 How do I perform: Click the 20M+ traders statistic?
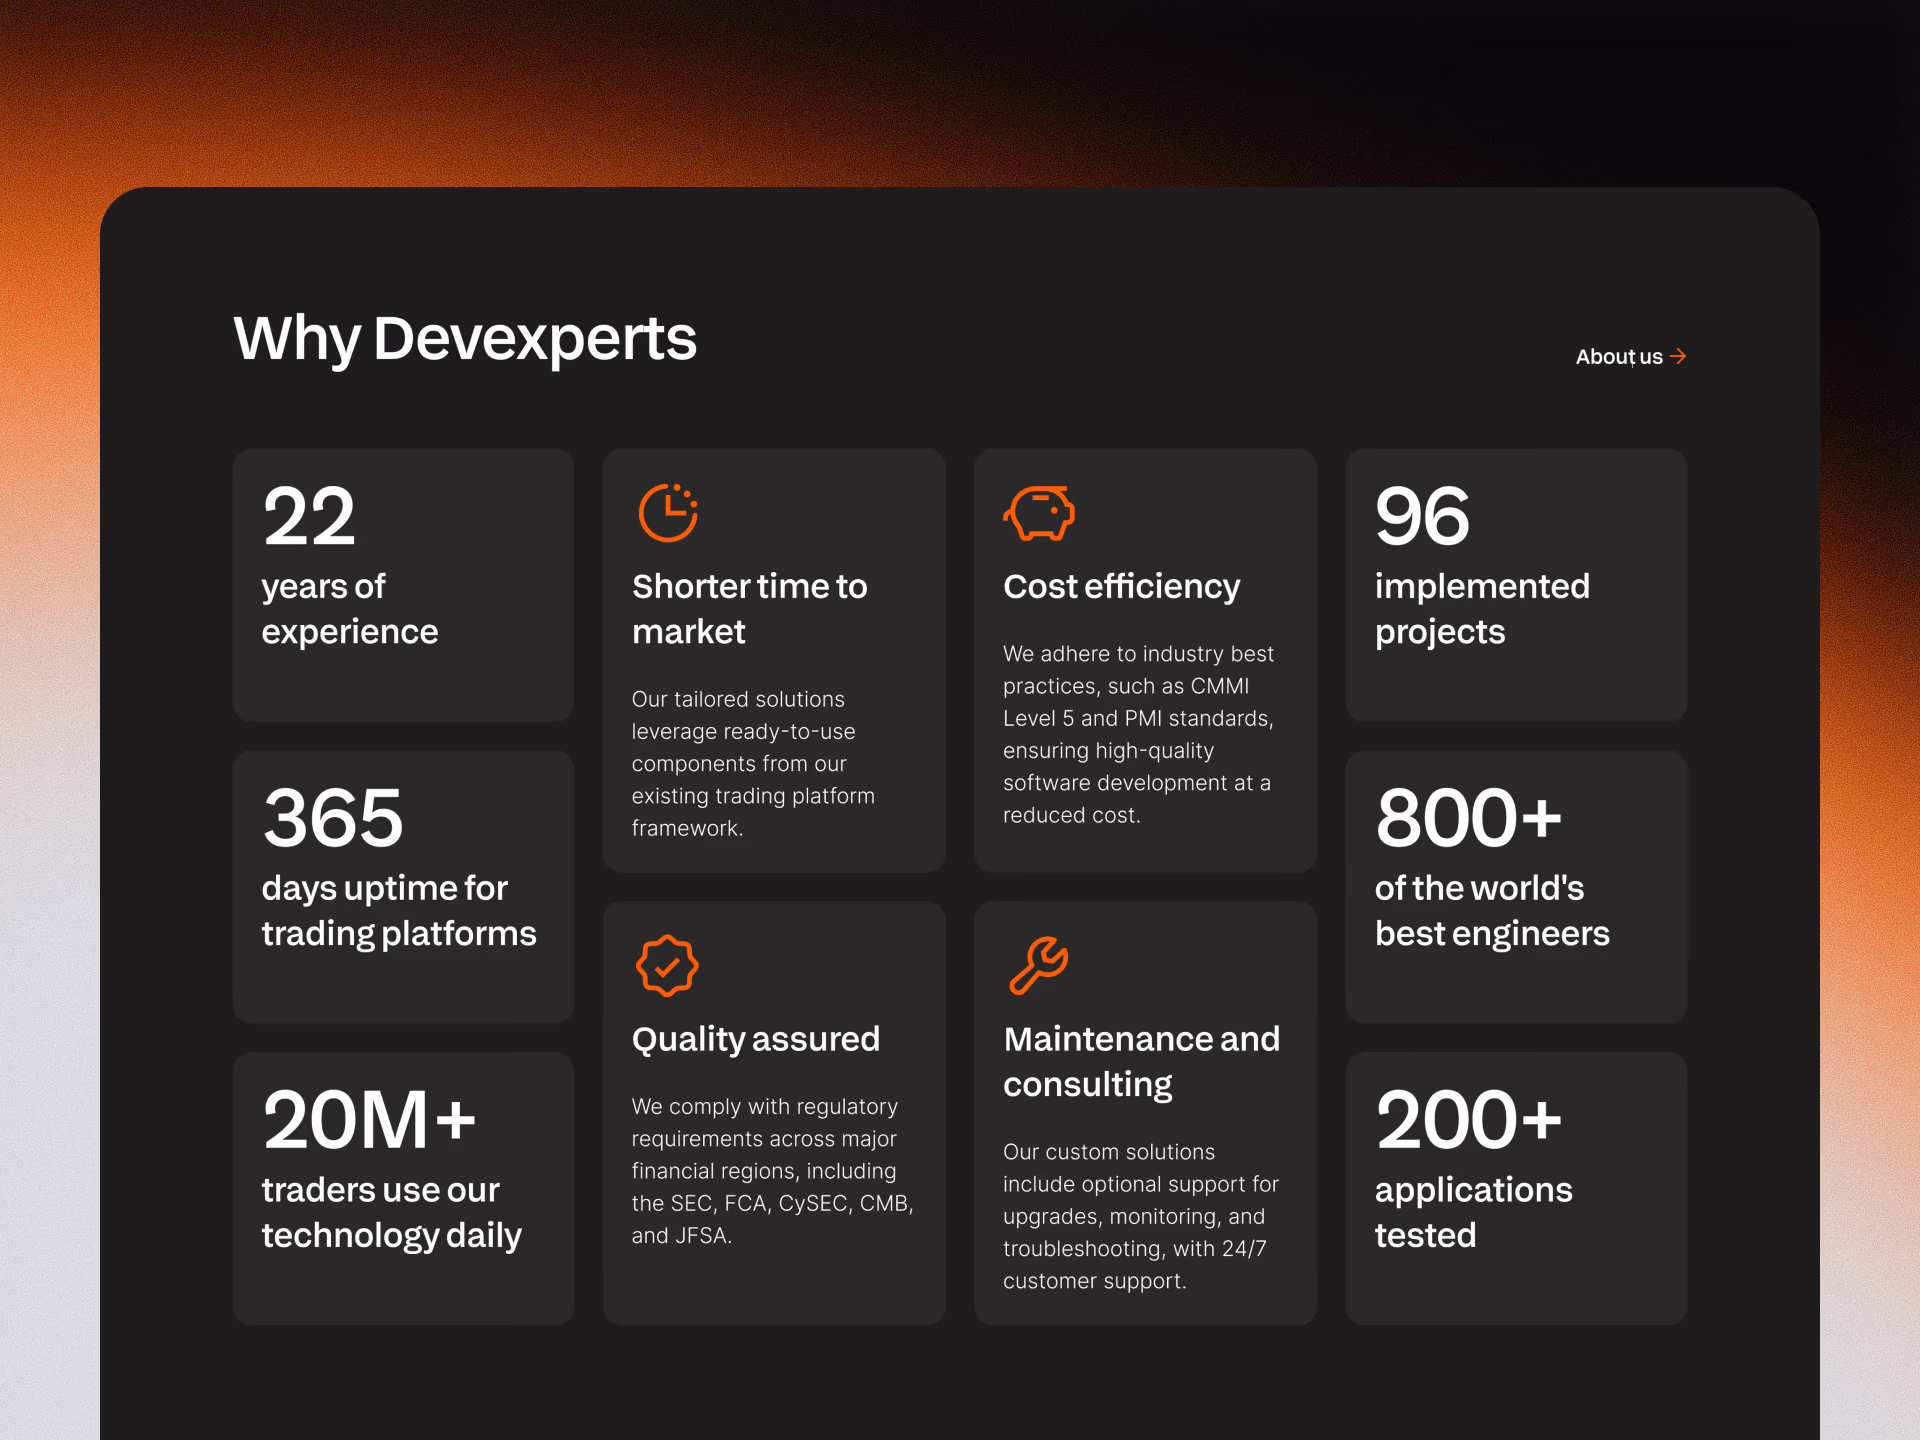[x=370, y=1120]
